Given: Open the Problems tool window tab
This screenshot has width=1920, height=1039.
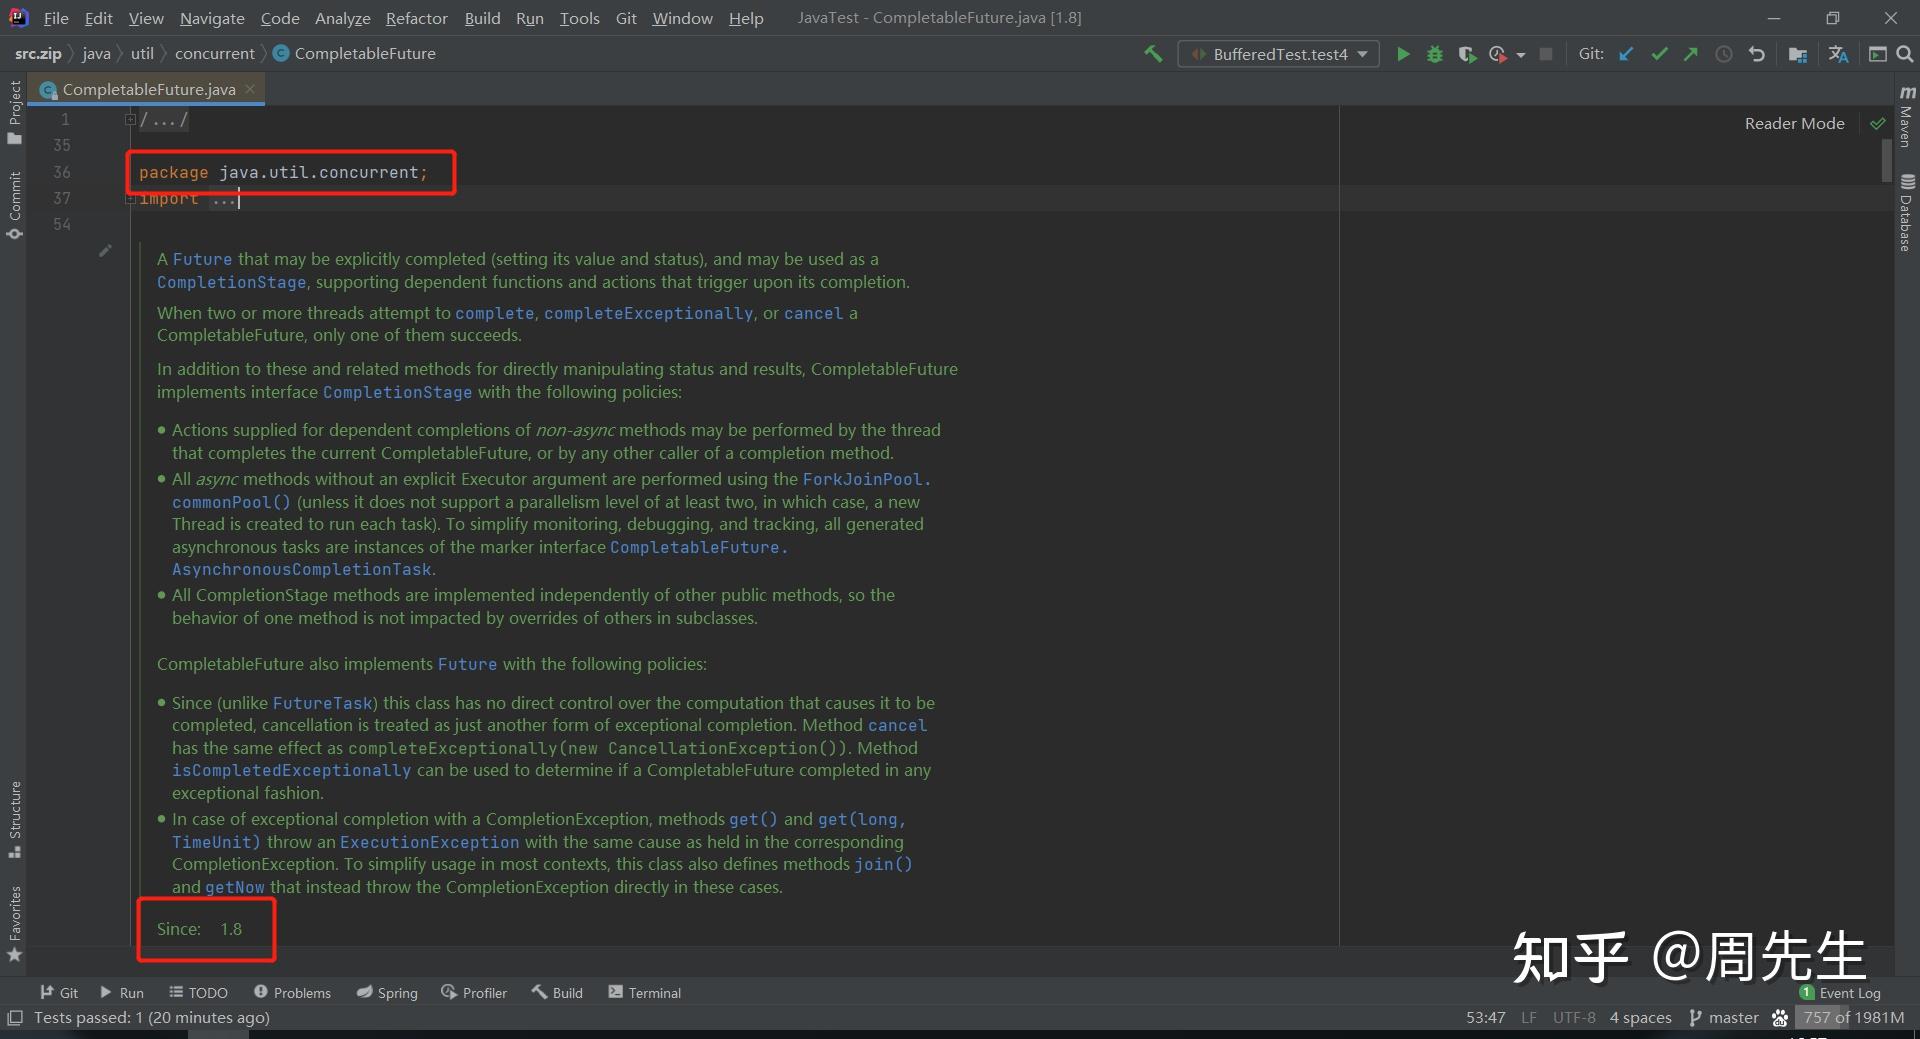Looking at the screenshot, I should tap(292, 992).
